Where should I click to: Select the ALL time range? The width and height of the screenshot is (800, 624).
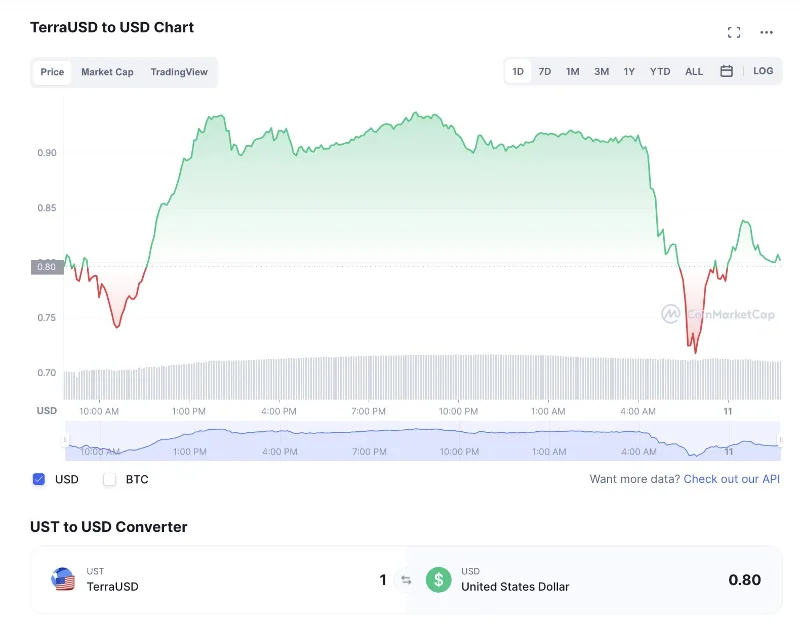[694, 71]
